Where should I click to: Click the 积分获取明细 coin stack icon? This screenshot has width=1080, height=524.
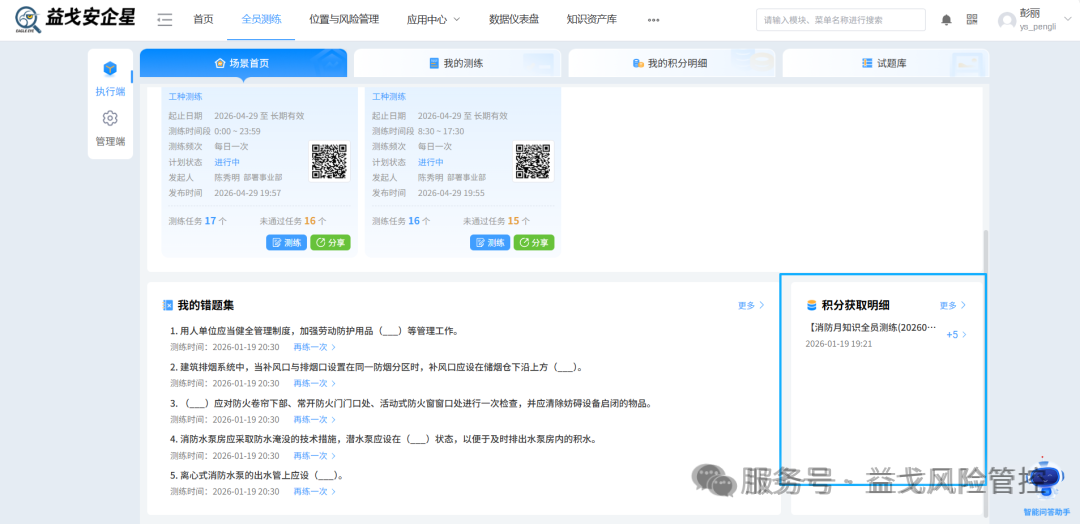(x=811, y=305)
